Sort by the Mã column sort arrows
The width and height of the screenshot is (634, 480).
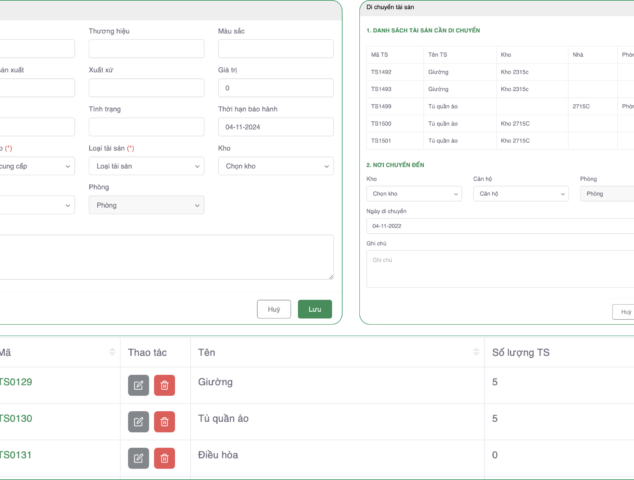[112, 353]
